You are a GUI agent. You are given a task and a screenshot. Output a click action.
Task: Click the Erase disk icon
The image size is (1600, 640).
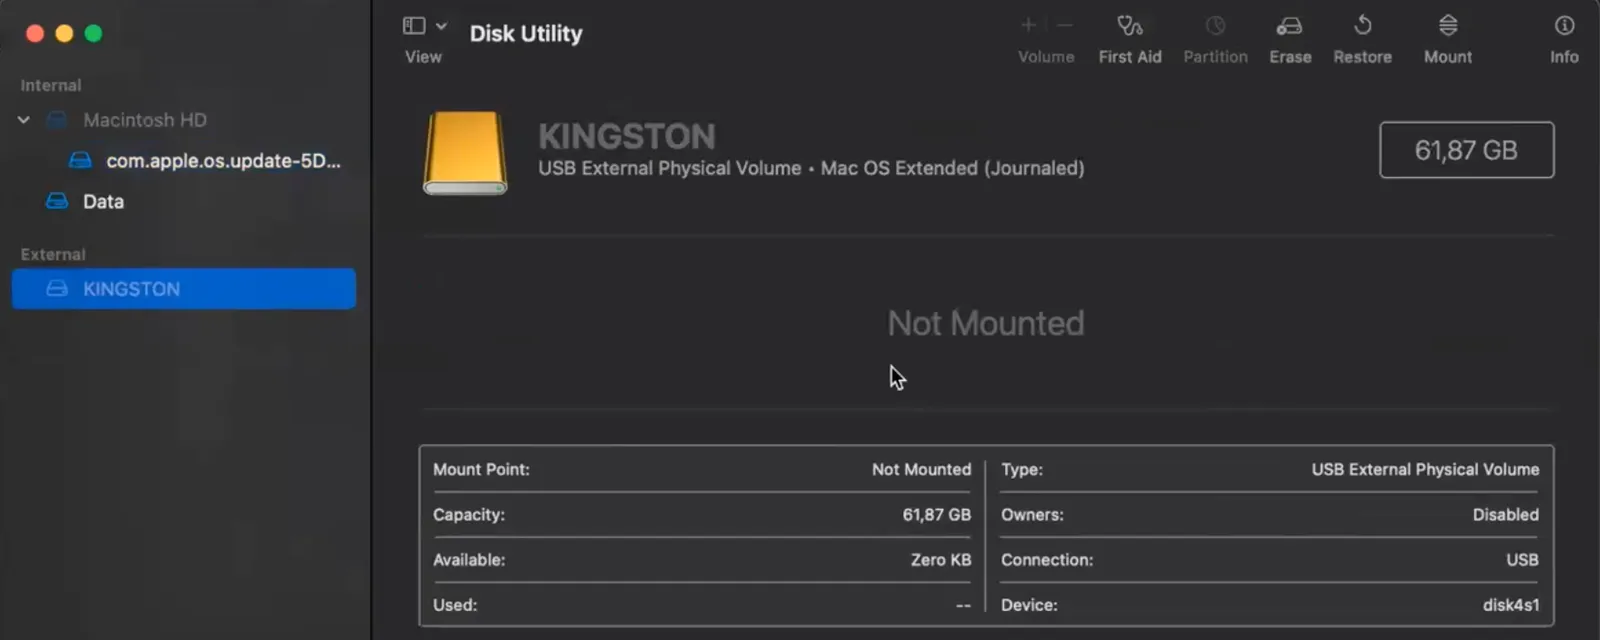click(1290, 26)
